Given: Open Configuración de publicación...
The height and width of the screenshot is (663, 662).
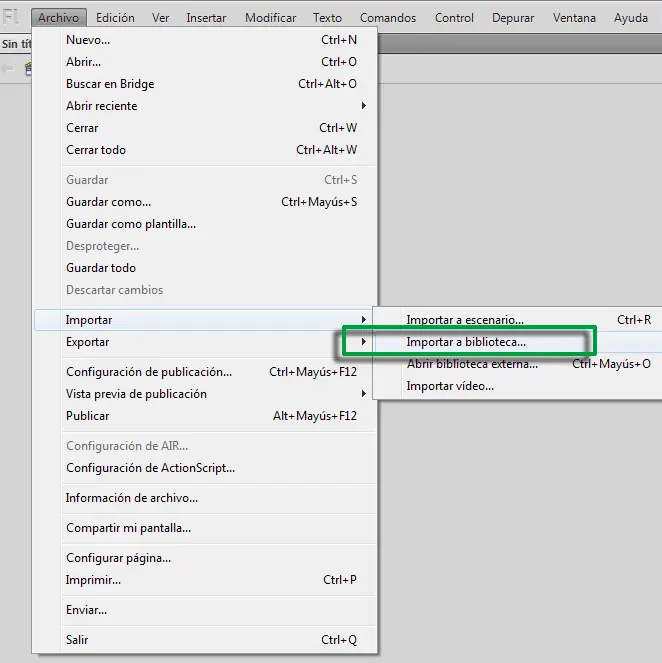Looking at the screenshot, I should (205, 372).
